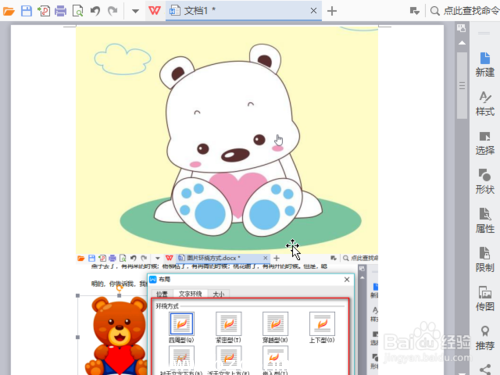This screenshot has width=500, height=375.
Task: Toggle the ruler icon above the scrollbar
Action: [x=461, y=28]
